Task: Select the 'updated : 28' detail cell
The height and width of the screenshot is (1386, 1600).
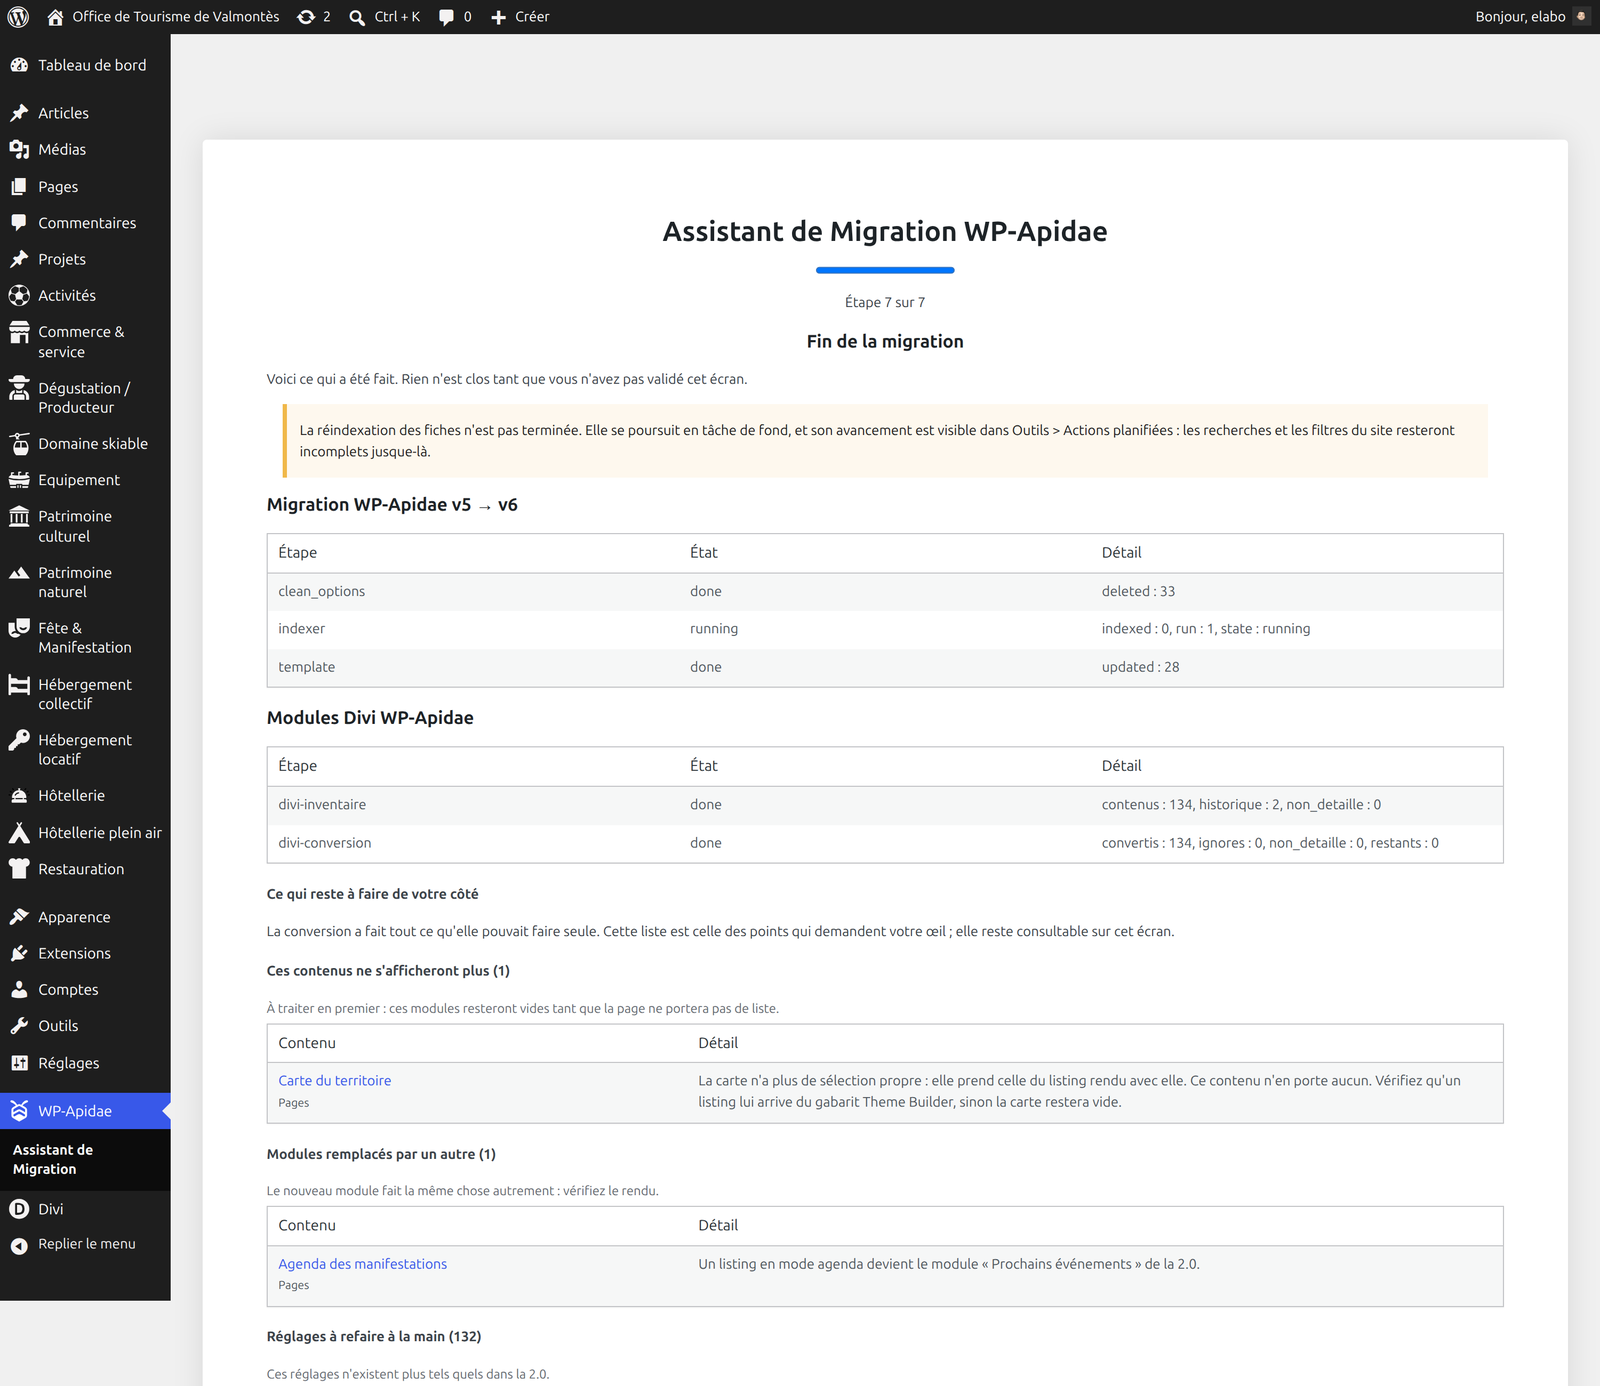Action: coord(1141,667)
